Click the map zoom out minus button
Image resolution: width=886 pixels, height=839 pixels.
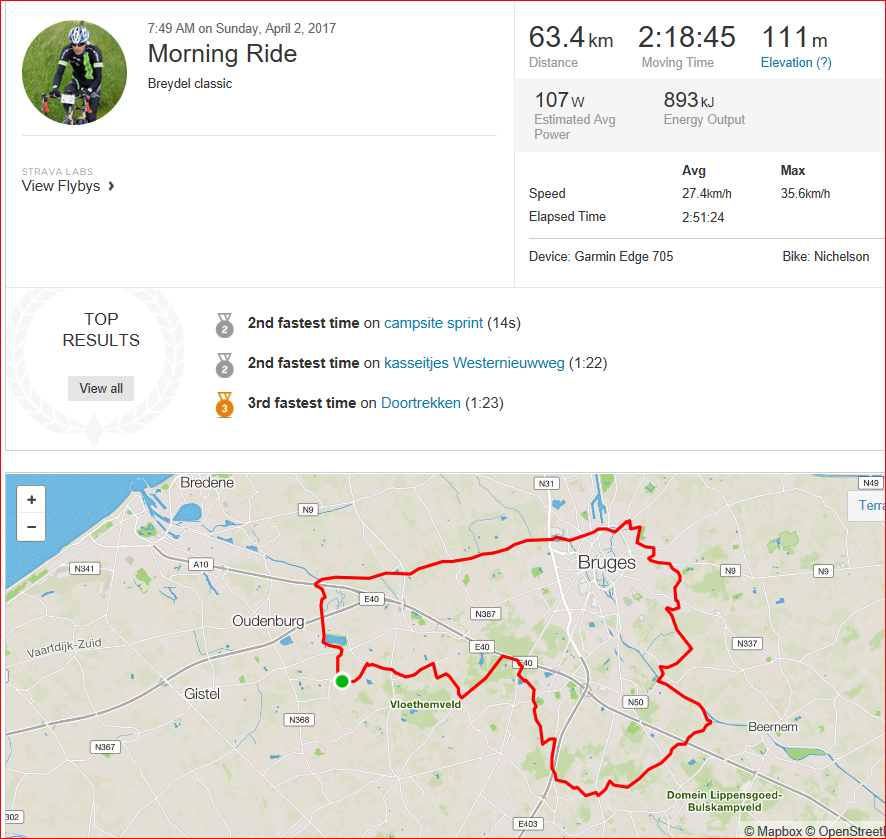[32, 527]
